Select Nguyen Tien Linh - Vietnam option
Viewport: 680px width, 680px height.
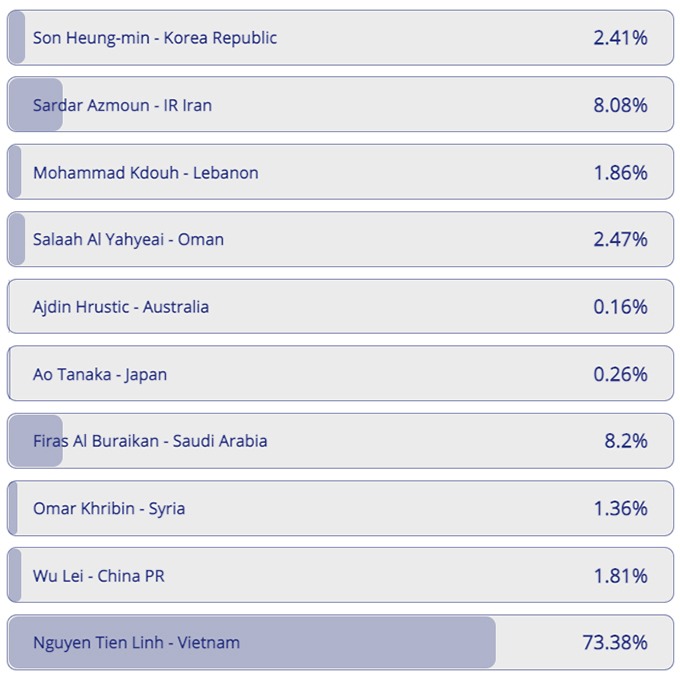[136, 643]
